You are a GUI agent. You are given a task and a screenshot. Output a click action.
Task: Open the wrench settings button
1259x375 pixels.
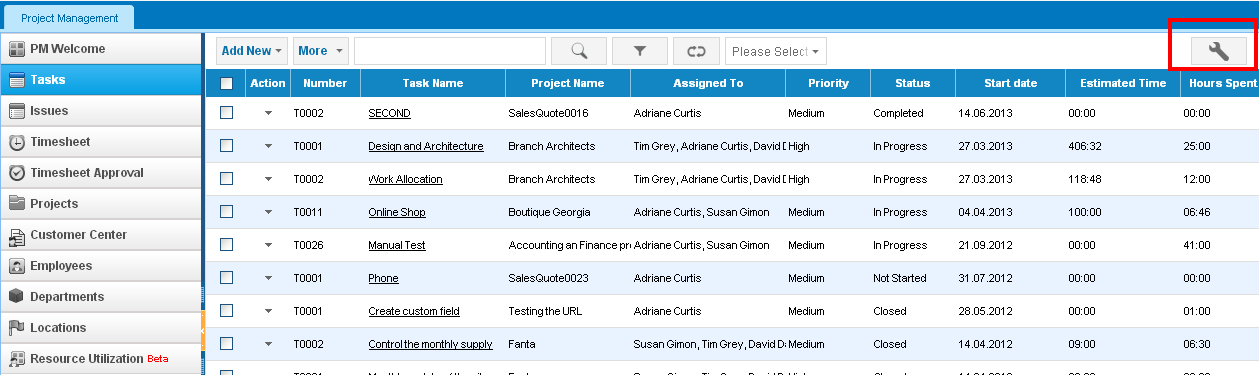point(1219,51)
